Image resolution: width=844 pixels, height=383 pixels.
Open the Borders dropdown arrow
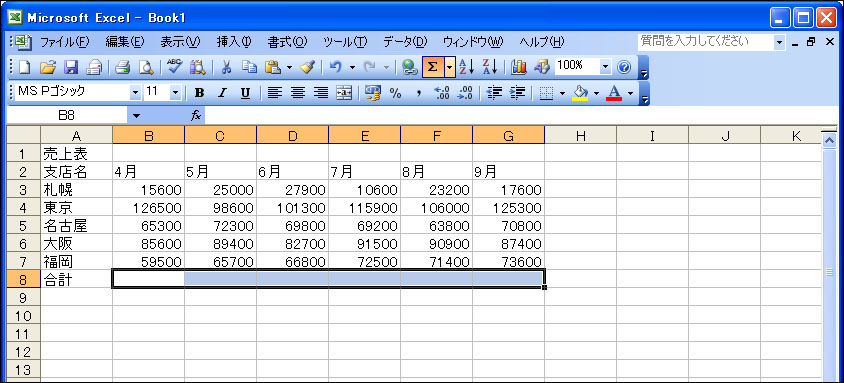pyautogui.click(x=562, y=94)
